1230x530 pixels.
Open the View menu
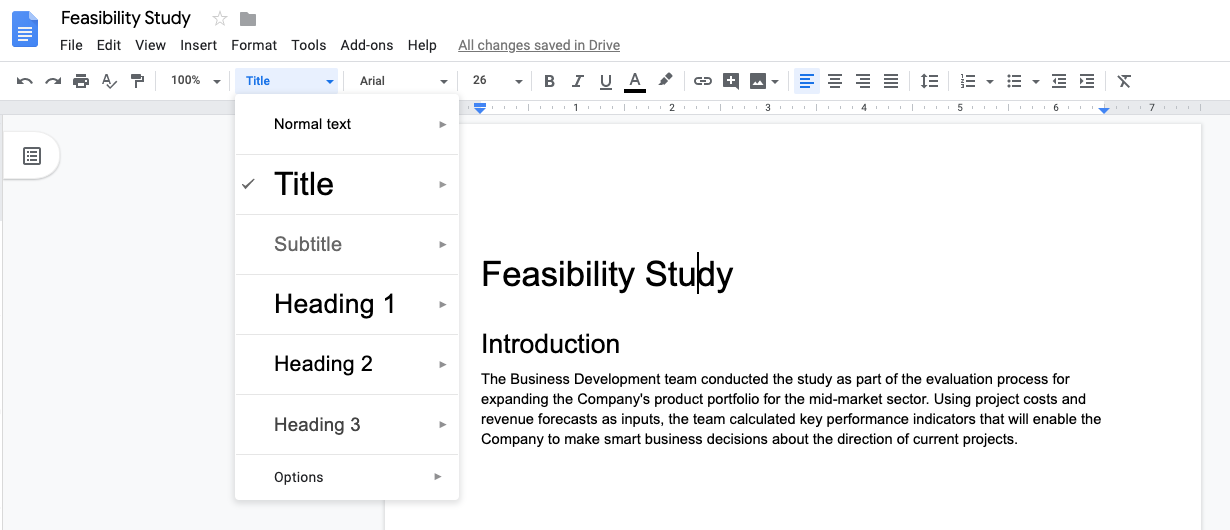click(x=151, y=45)
